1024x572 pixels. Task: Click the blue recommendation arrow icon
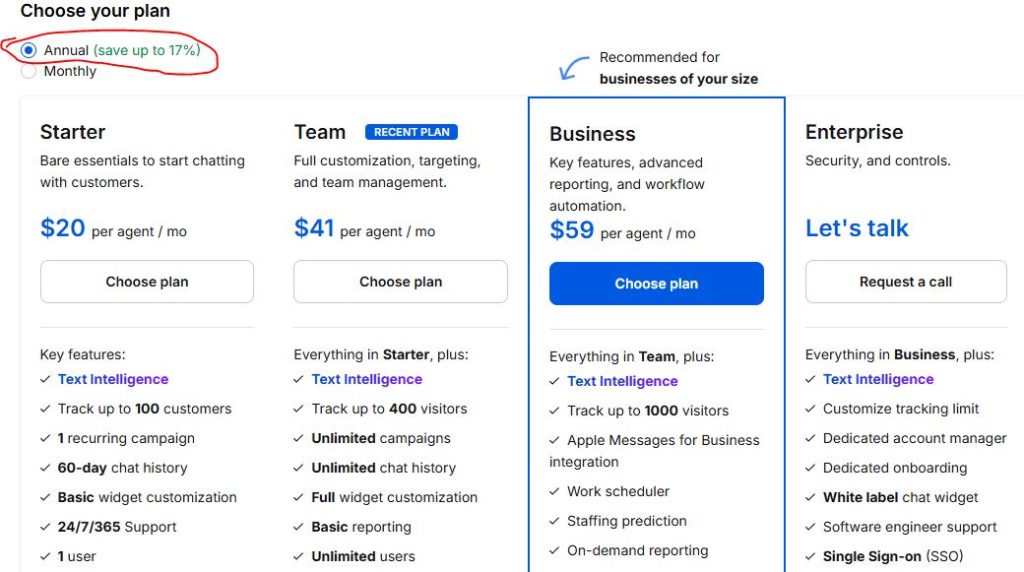pyautogui.click(x=574, y=68)
